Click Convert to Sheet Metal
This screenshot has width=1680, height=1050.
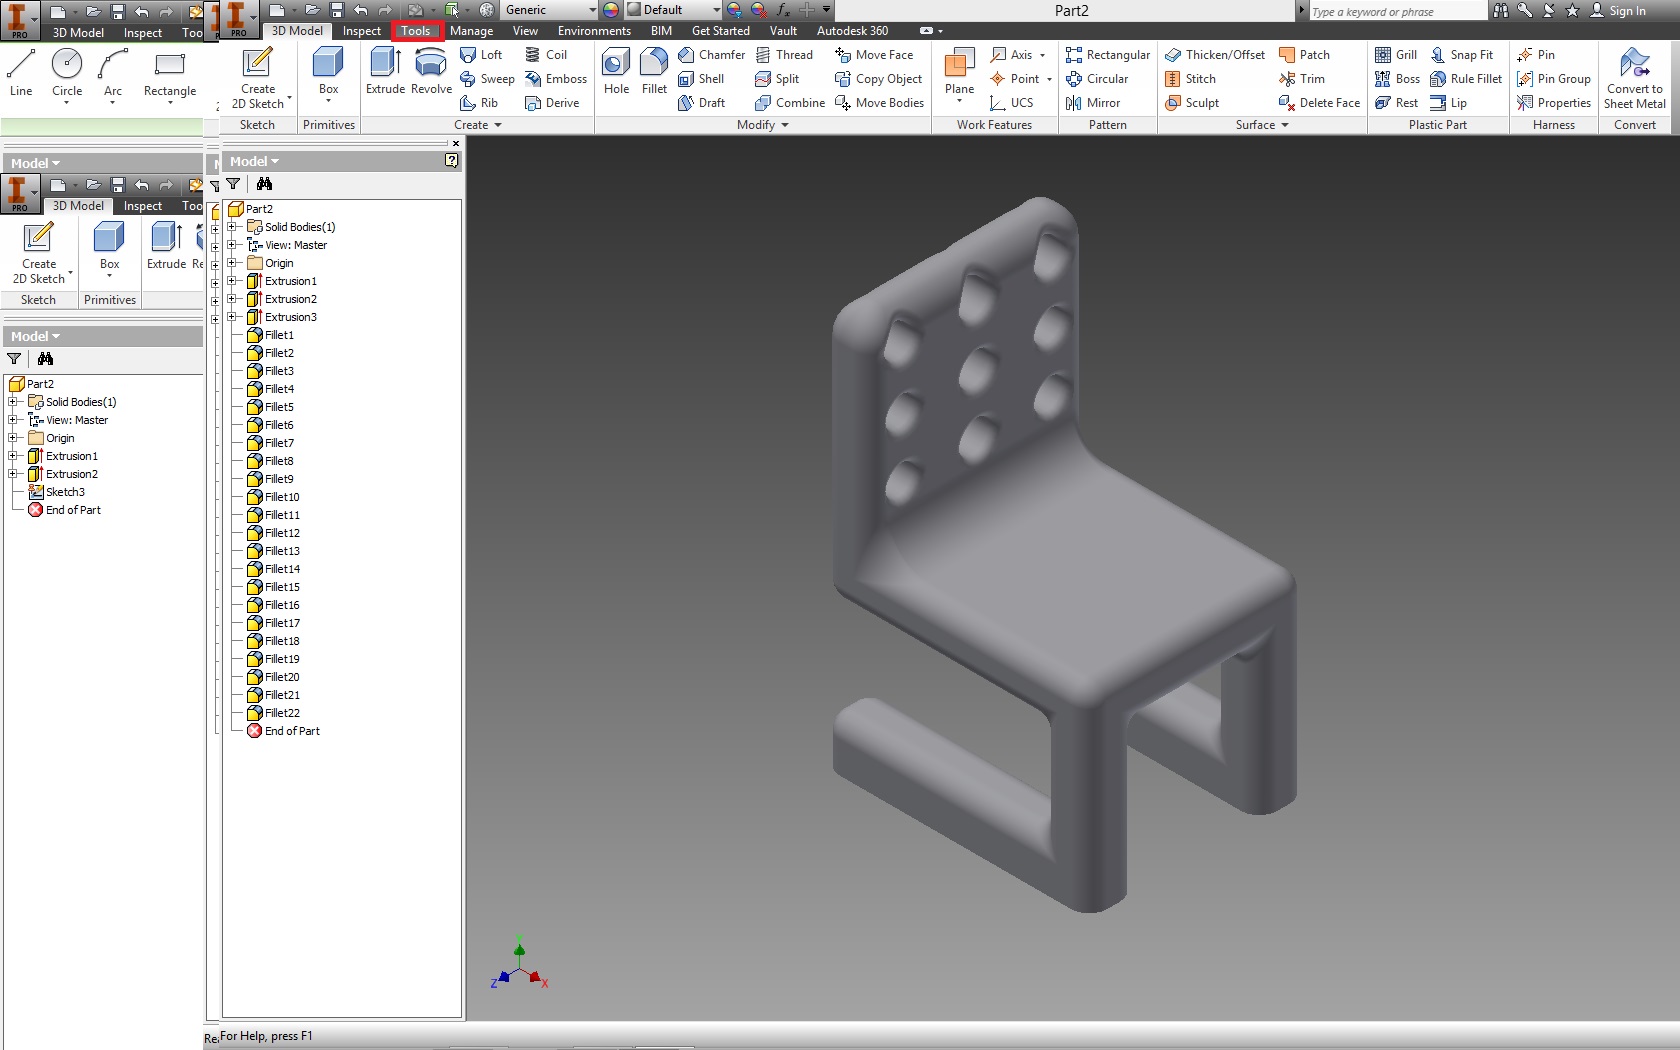1635,78
